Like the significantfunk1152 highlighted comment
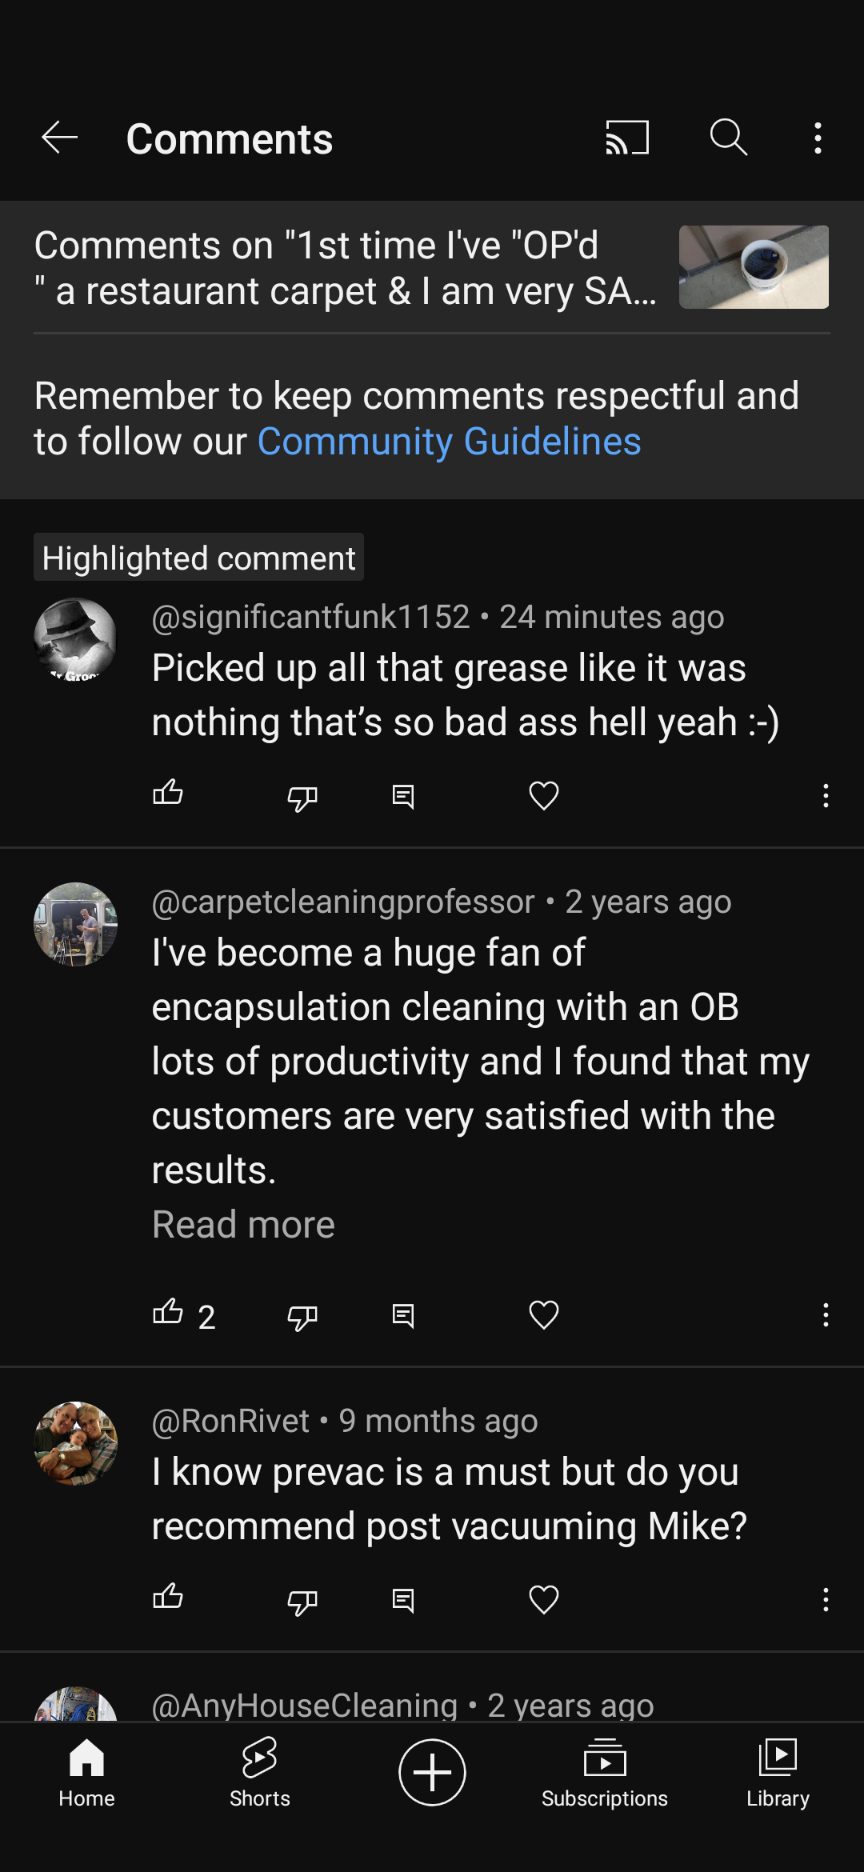Screen dimensions: 864x1872 pos(168,794)
